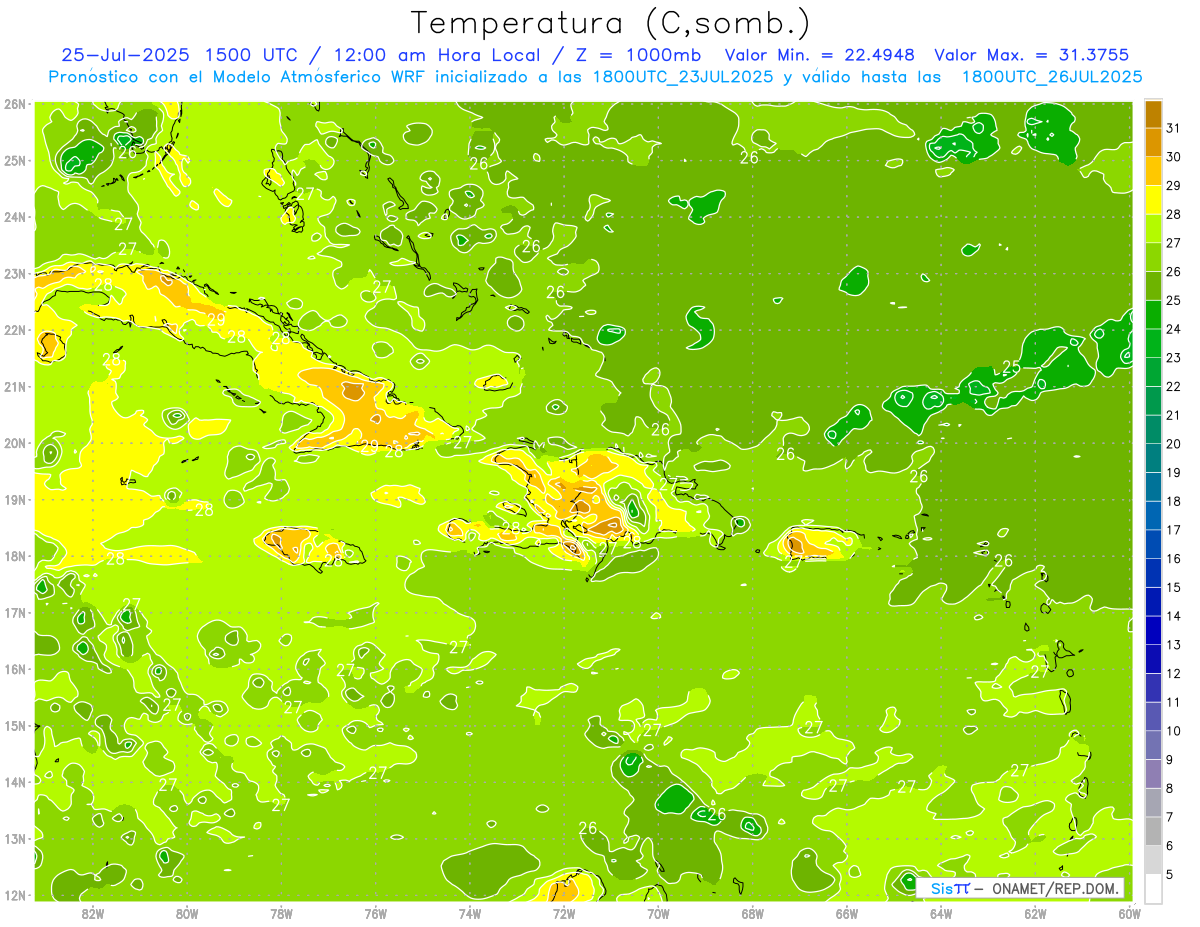1200x927 pixels.
Task: Click the title "Temperatura (C,somb.)"
Action: (611, 23)
